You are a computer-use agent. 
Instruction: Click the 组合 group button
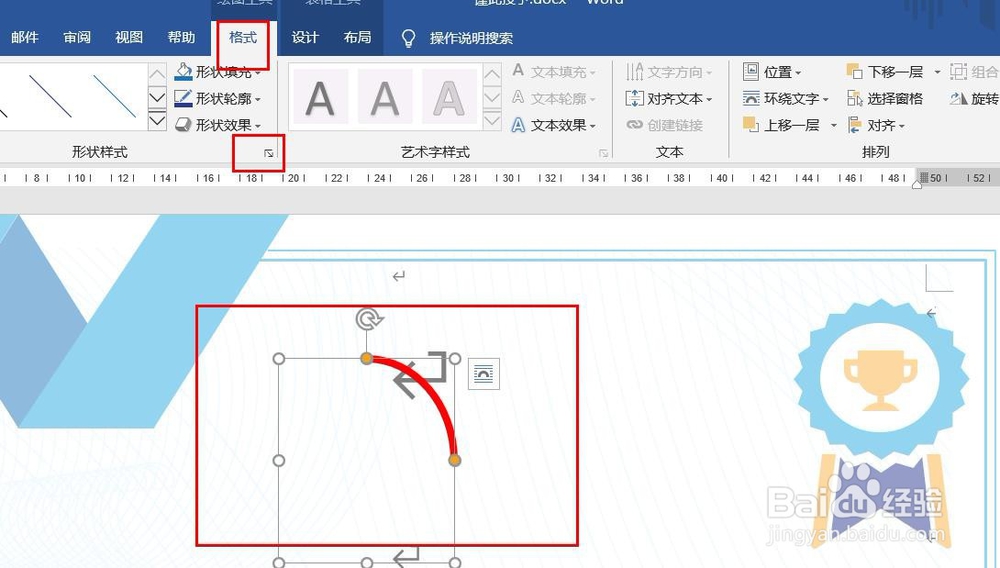pos(974,72)
